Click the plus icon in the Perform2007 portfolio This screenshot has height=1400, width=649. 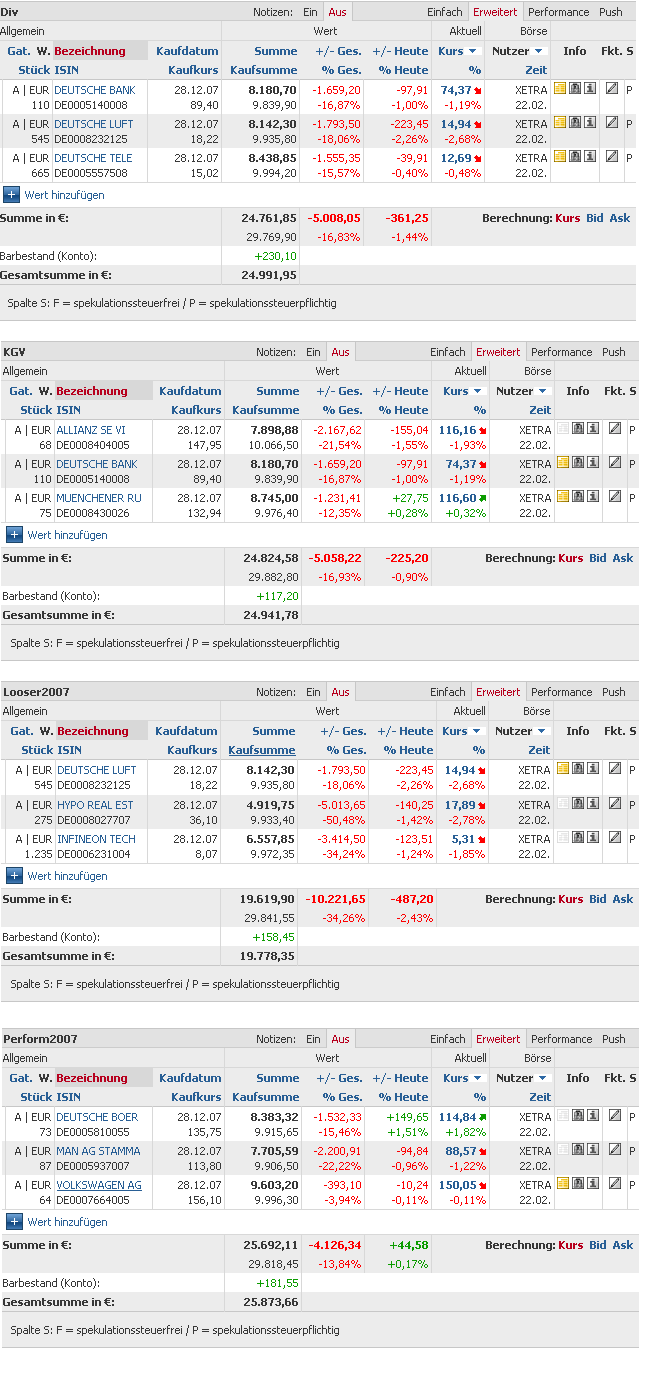point(14,1221)
